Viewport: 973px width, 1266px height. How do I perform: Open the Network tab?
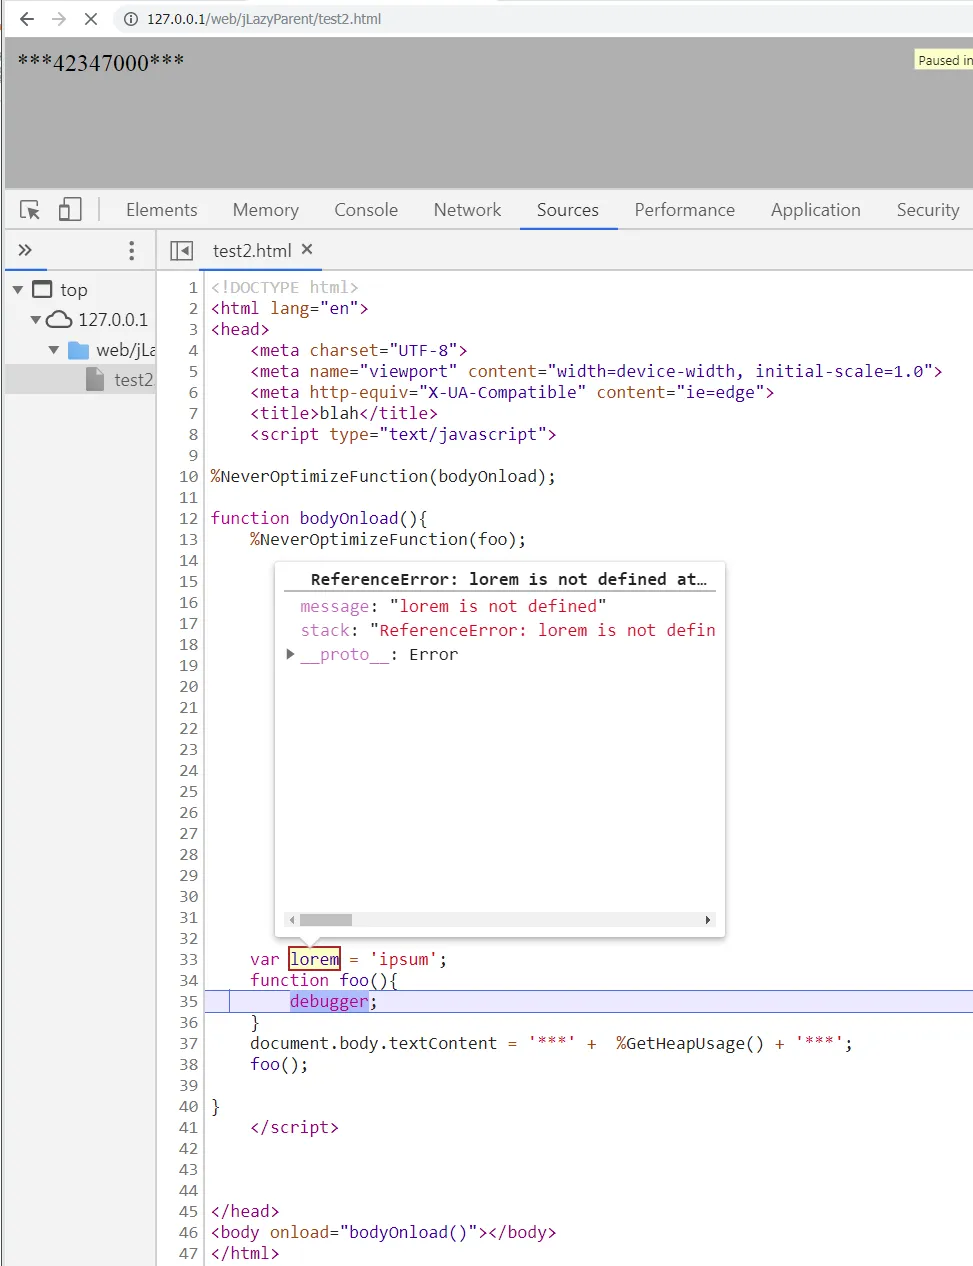(467, 210)
